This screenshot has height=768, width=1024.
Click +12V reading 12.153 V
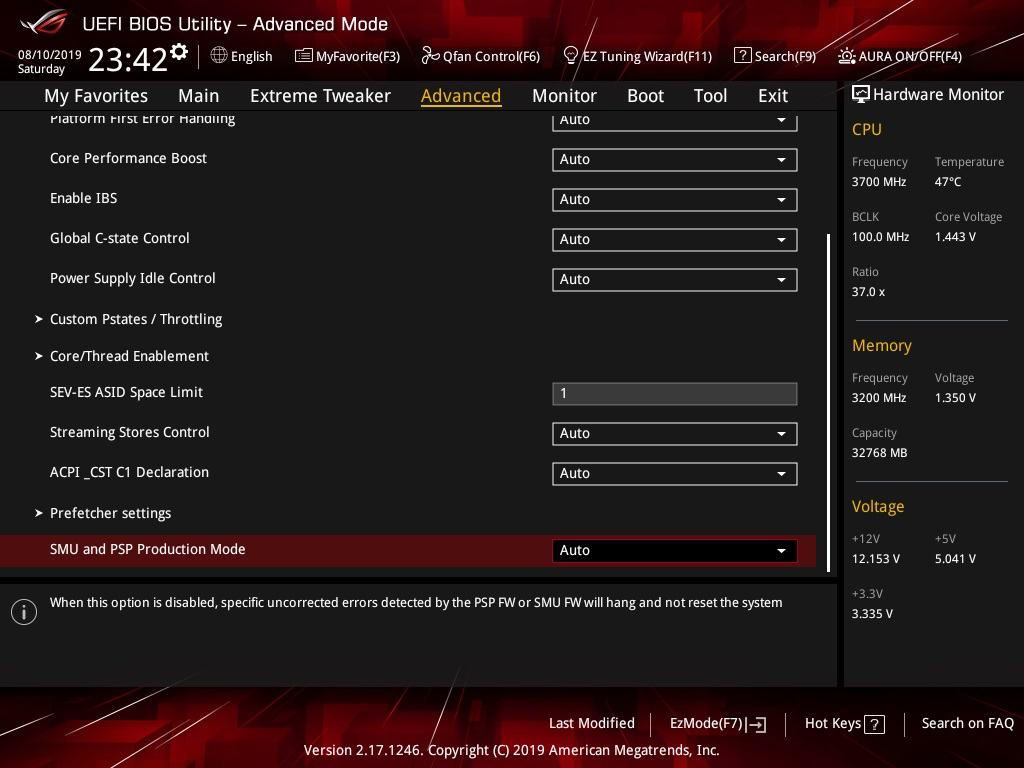pos(875,559)
